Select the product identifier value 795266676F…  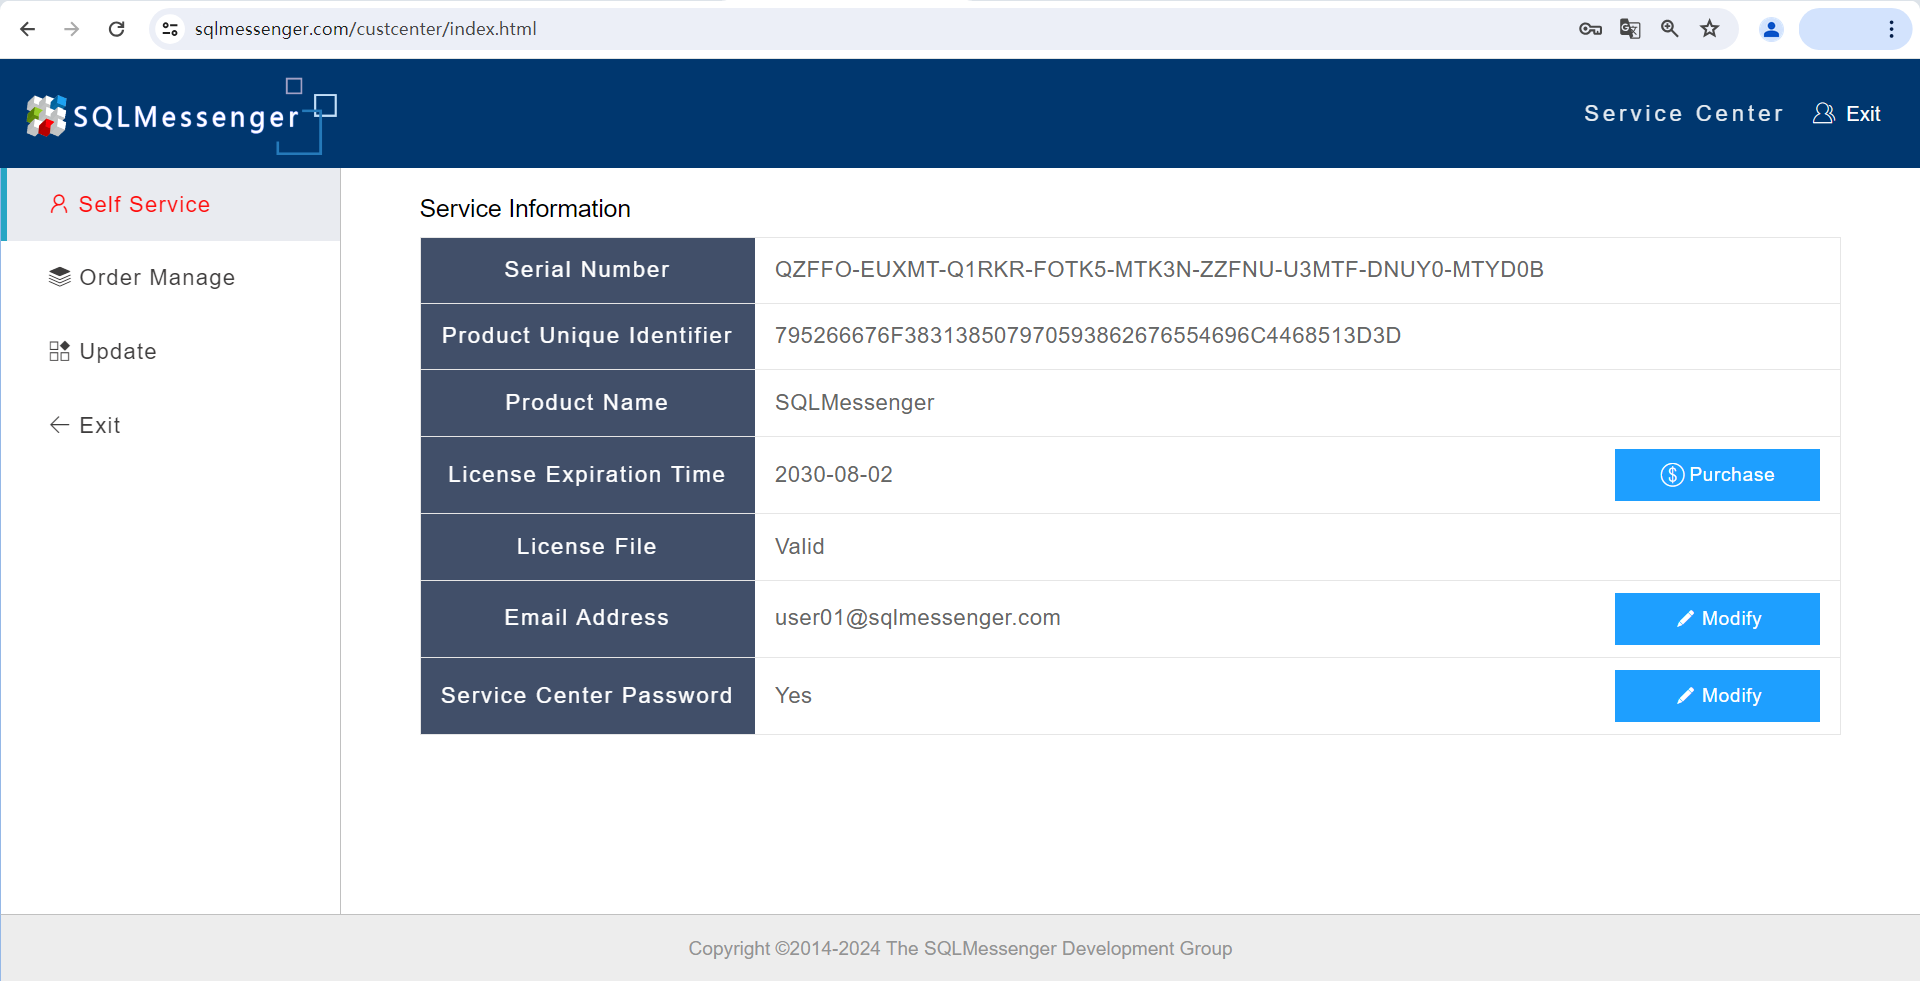coord(1088,336)
